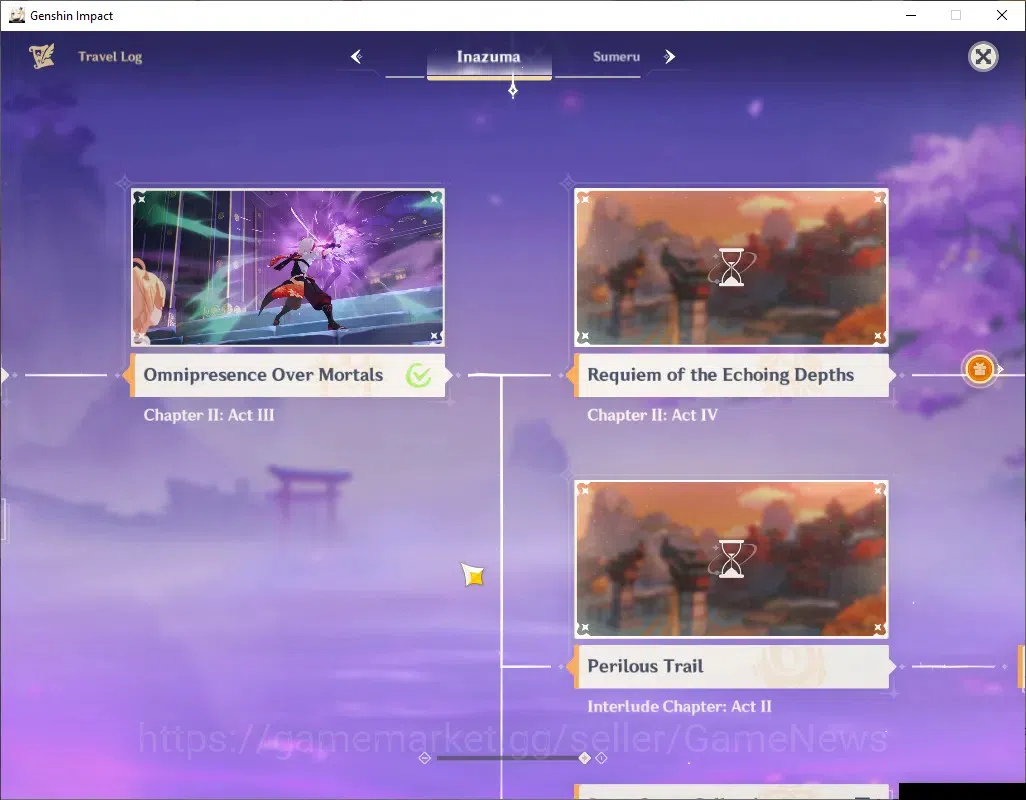Click the Travel Log feather icon
This screenshot has height=800, width=1026.
tap(42, 56)
